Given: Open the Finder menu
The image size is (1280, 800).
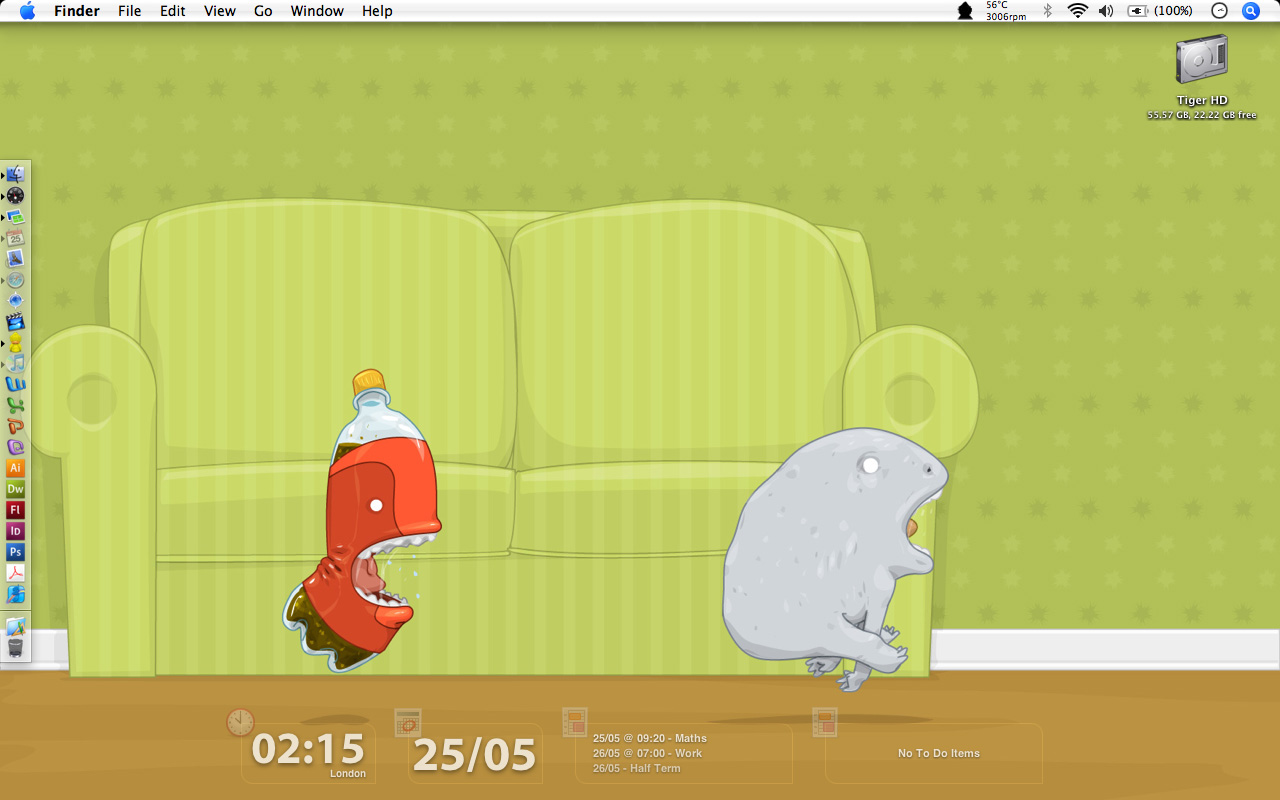Looking at the screenshot, I should pyautogui.click(x=77, y=11).
